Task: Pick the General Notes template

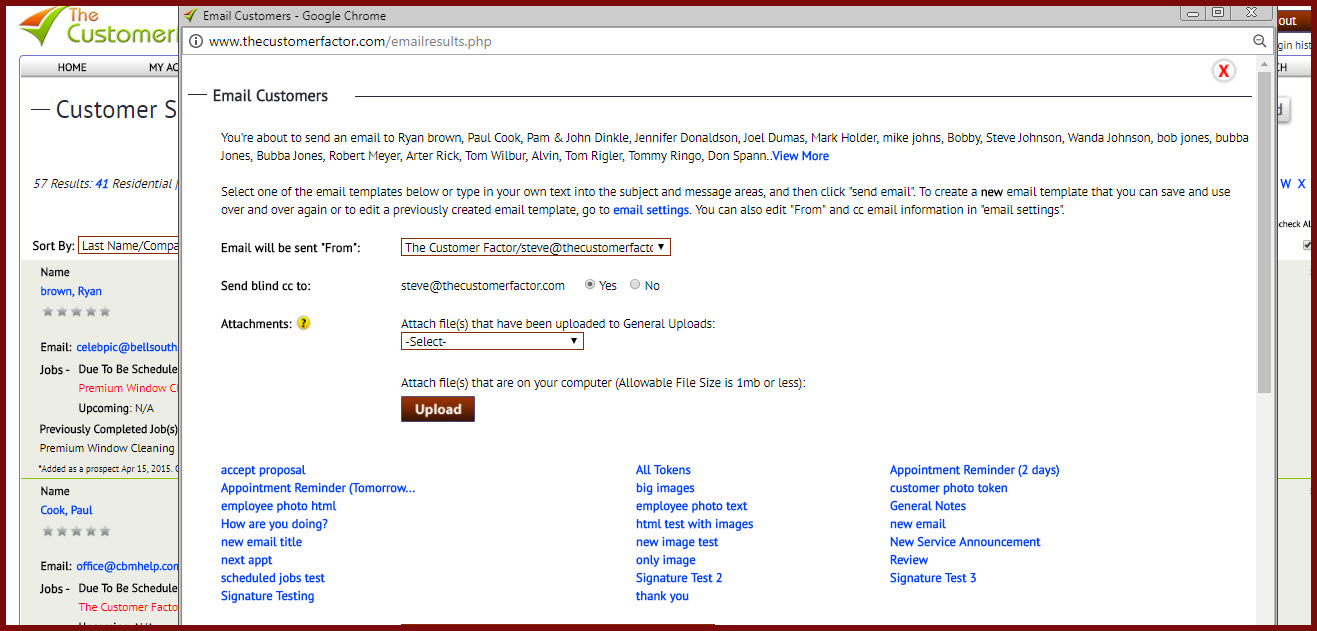Action: click(928, 506)
